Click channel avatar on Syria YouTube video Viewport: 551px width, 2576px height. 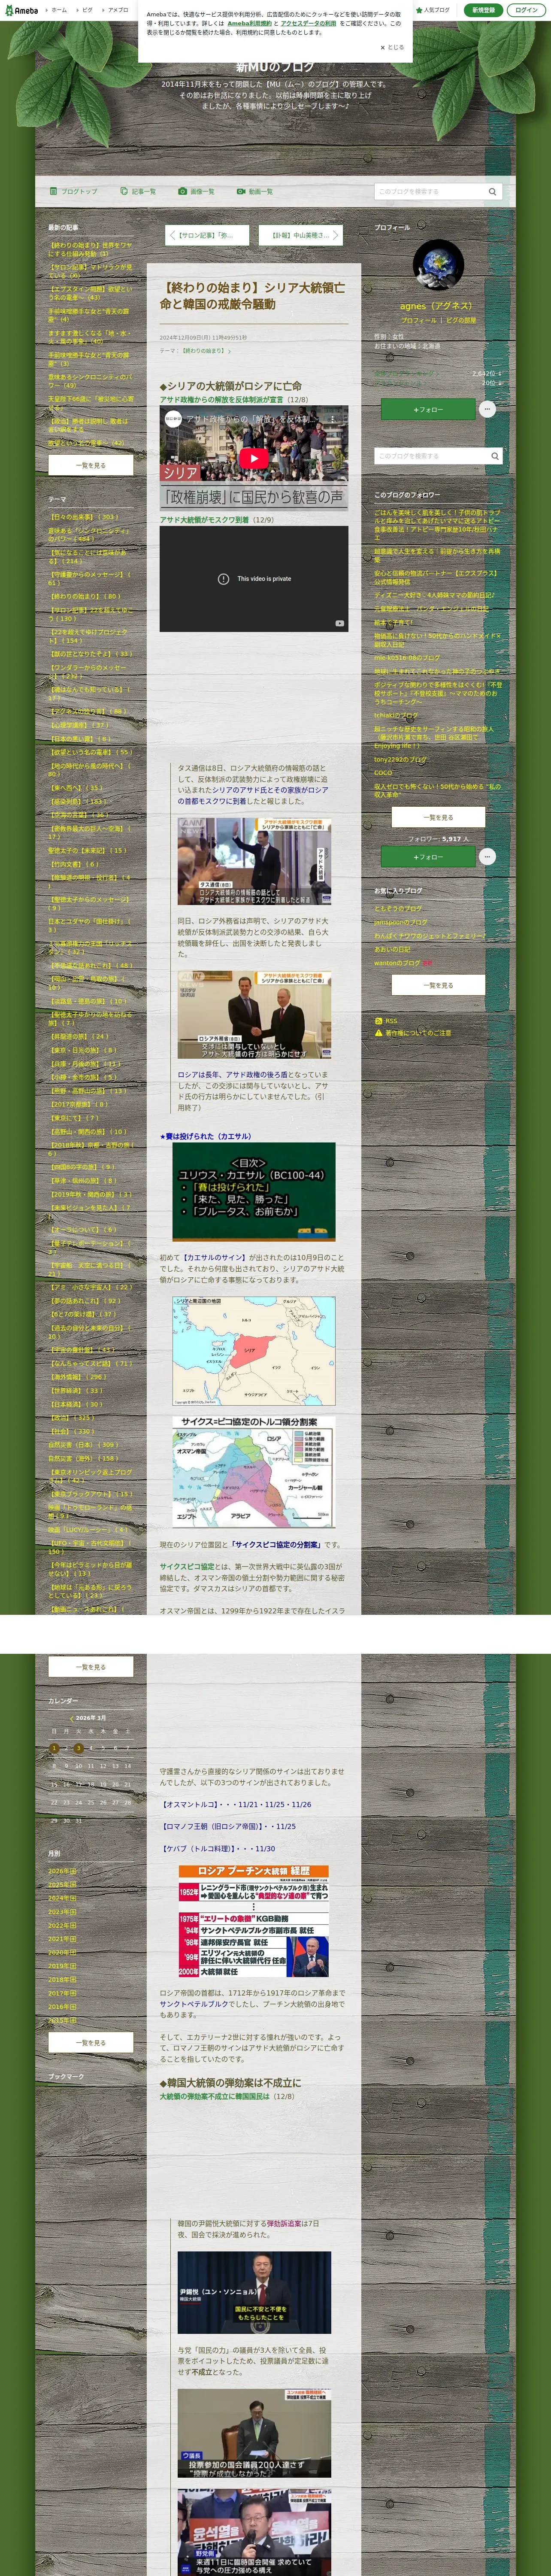click(x=174, y=419)
